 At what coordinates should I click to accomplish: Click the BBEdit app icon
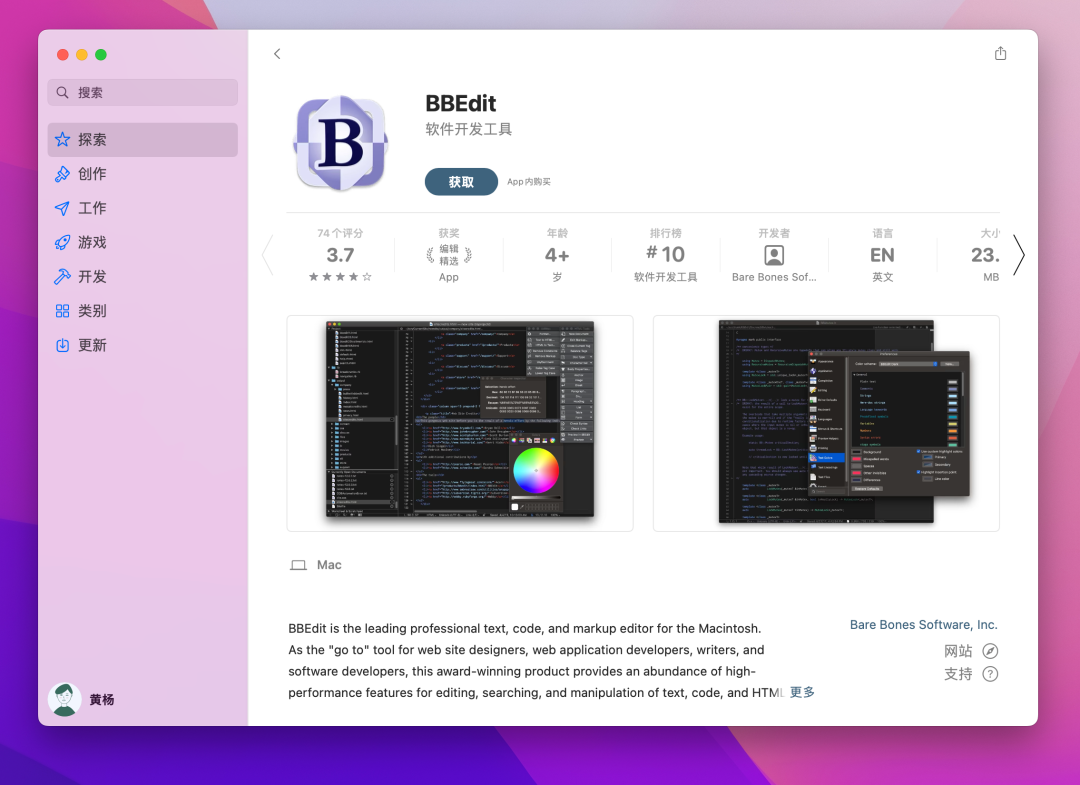pos(341,143)
